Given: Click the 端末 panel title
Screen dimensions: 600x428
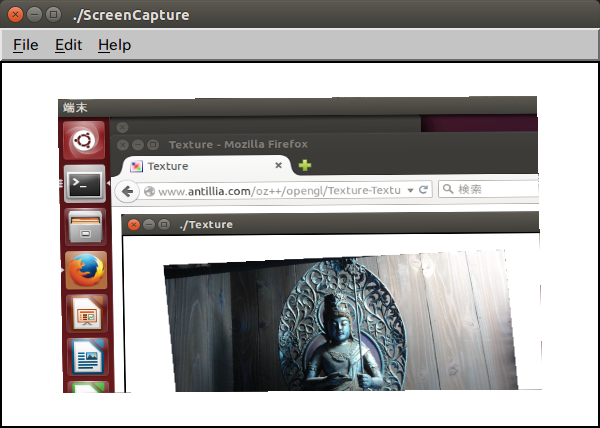Looking at the screenshot, I should pyautogui.click(x=75, y=108).
